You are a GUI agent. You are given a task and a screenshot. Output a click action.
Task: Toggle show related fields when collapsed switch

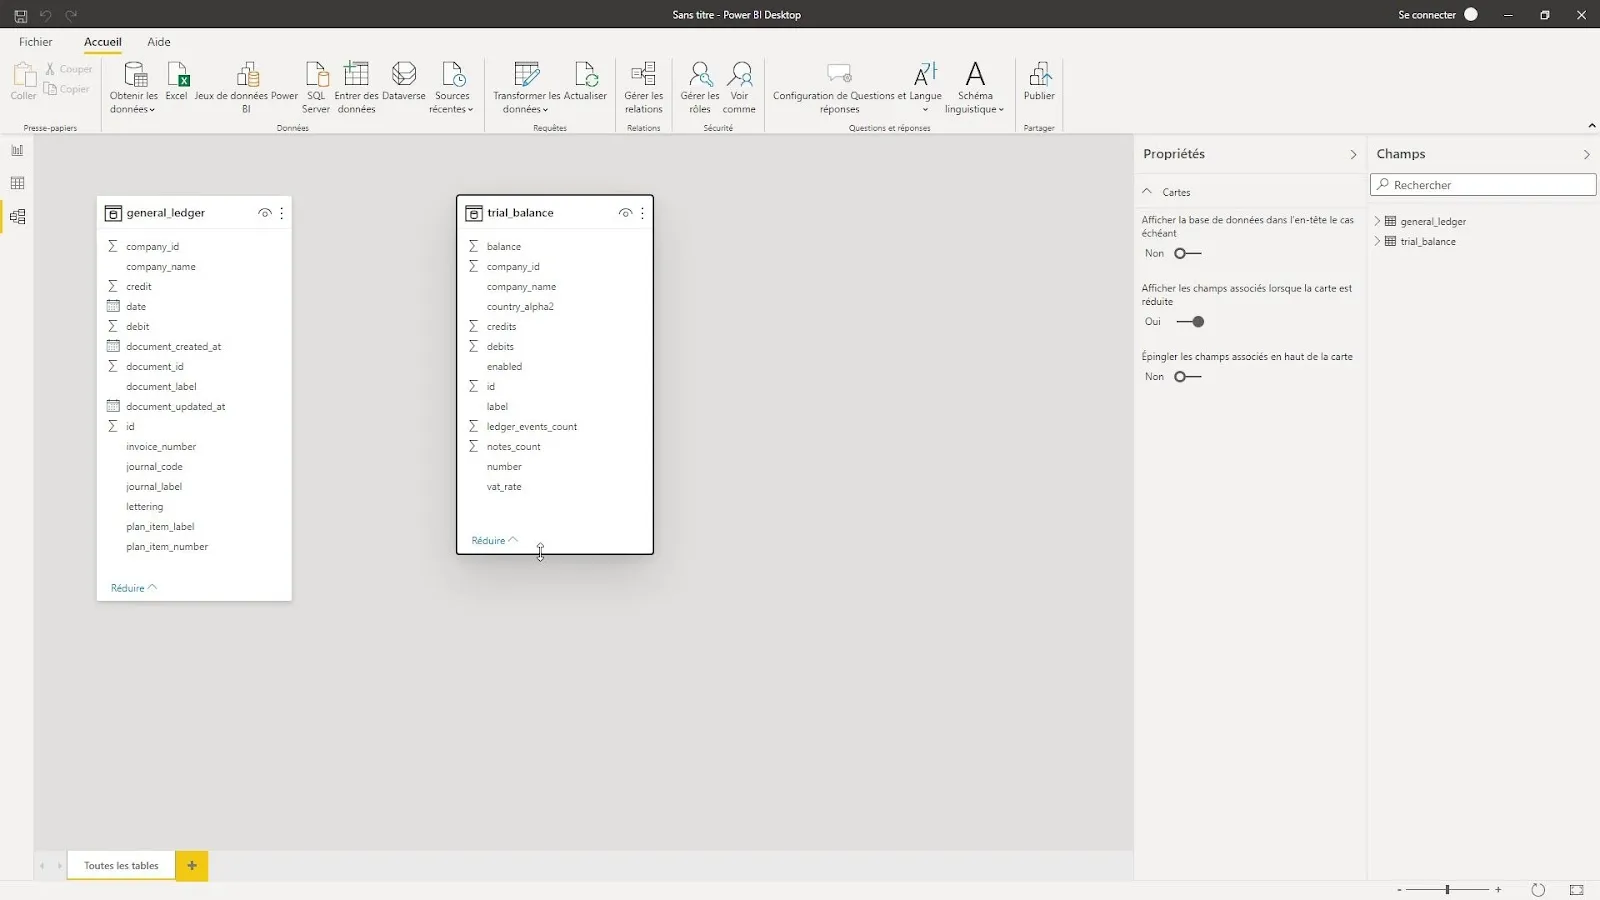(x=1190, y=322)
